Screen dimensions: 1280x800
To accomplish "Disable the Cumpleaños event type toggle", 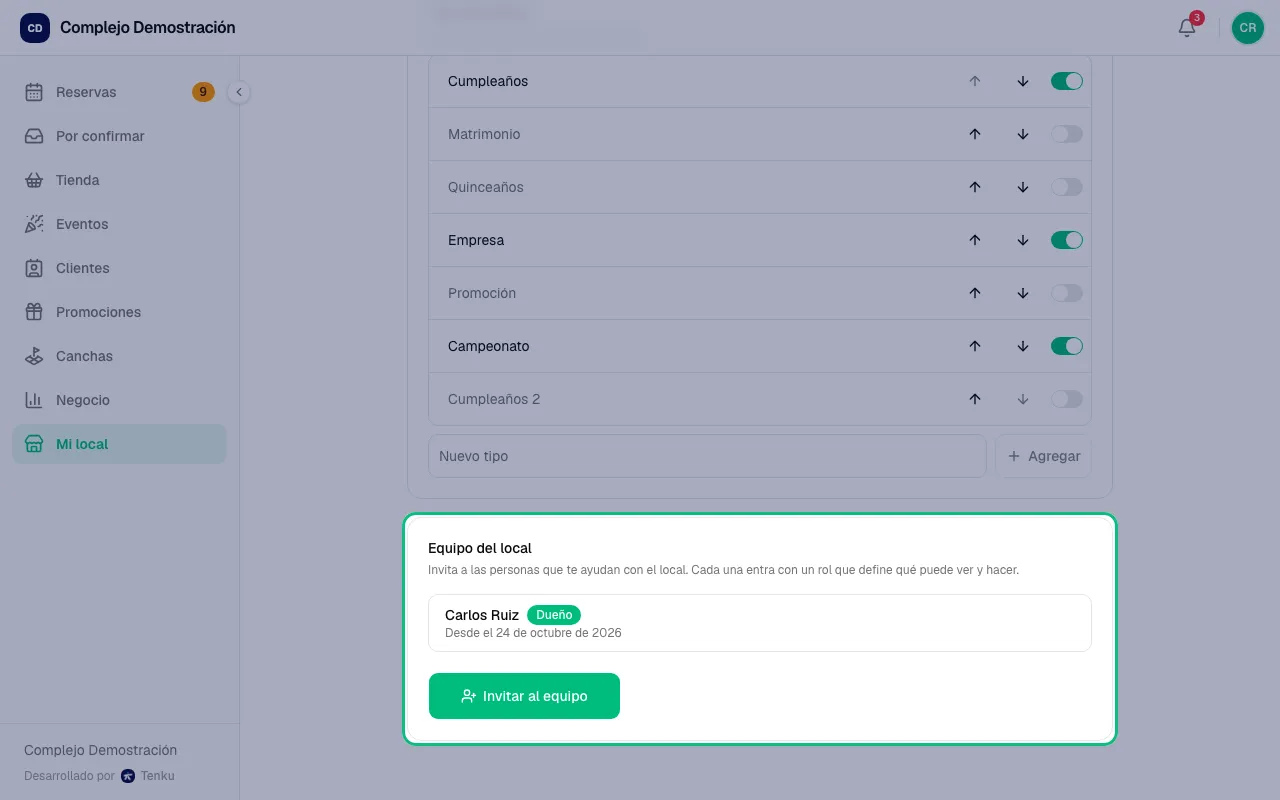I will point(1067,81).
